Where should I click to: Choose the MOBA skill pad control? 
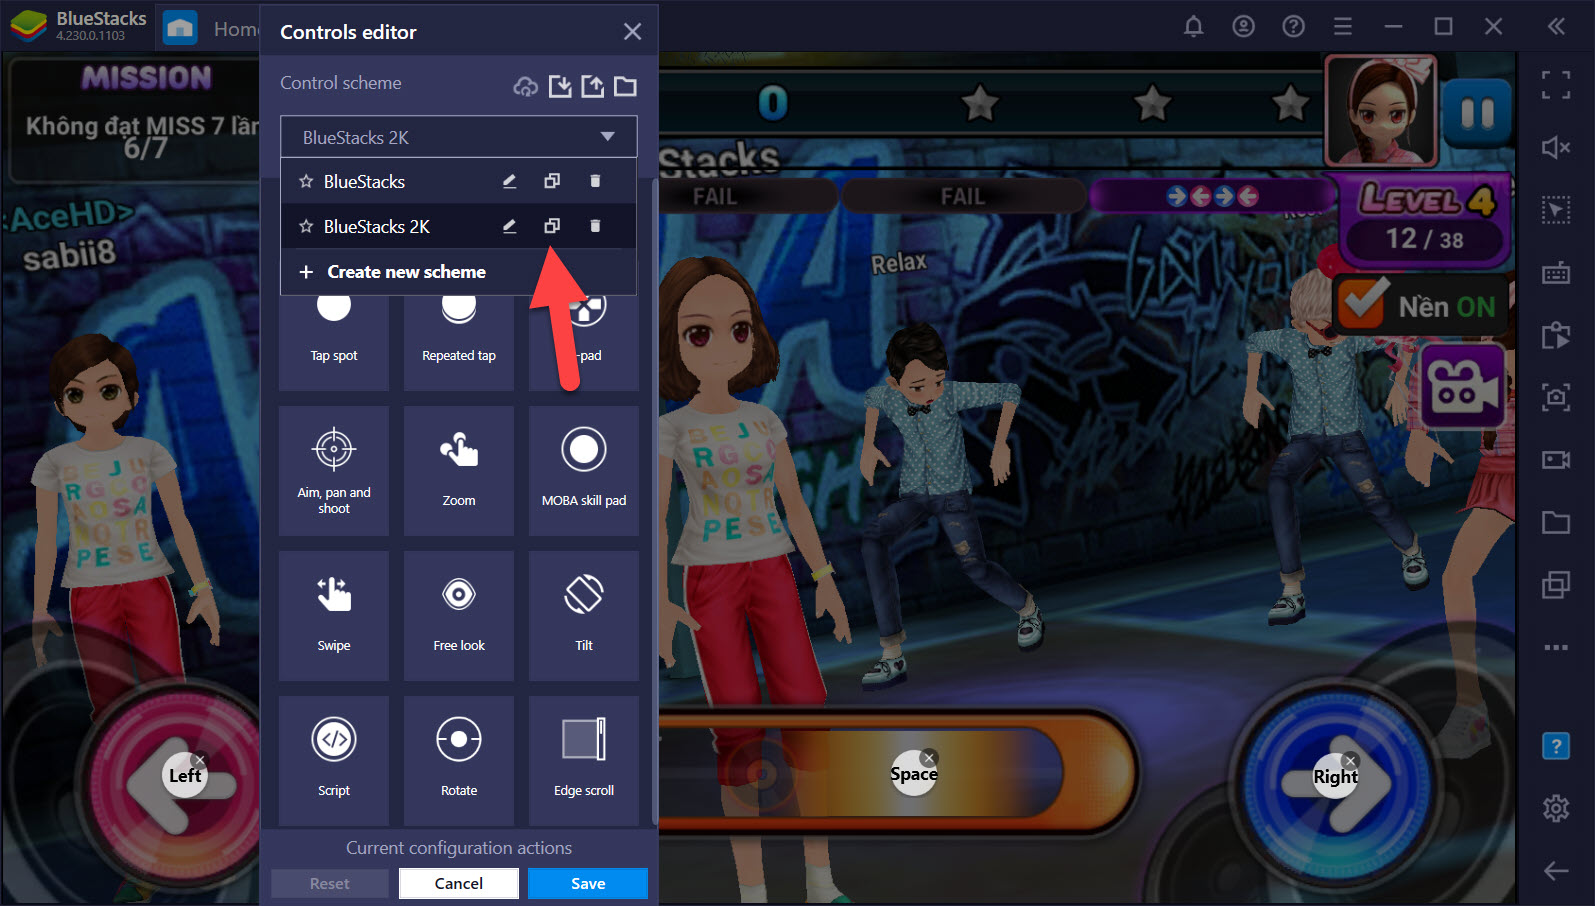pos(584,471)
